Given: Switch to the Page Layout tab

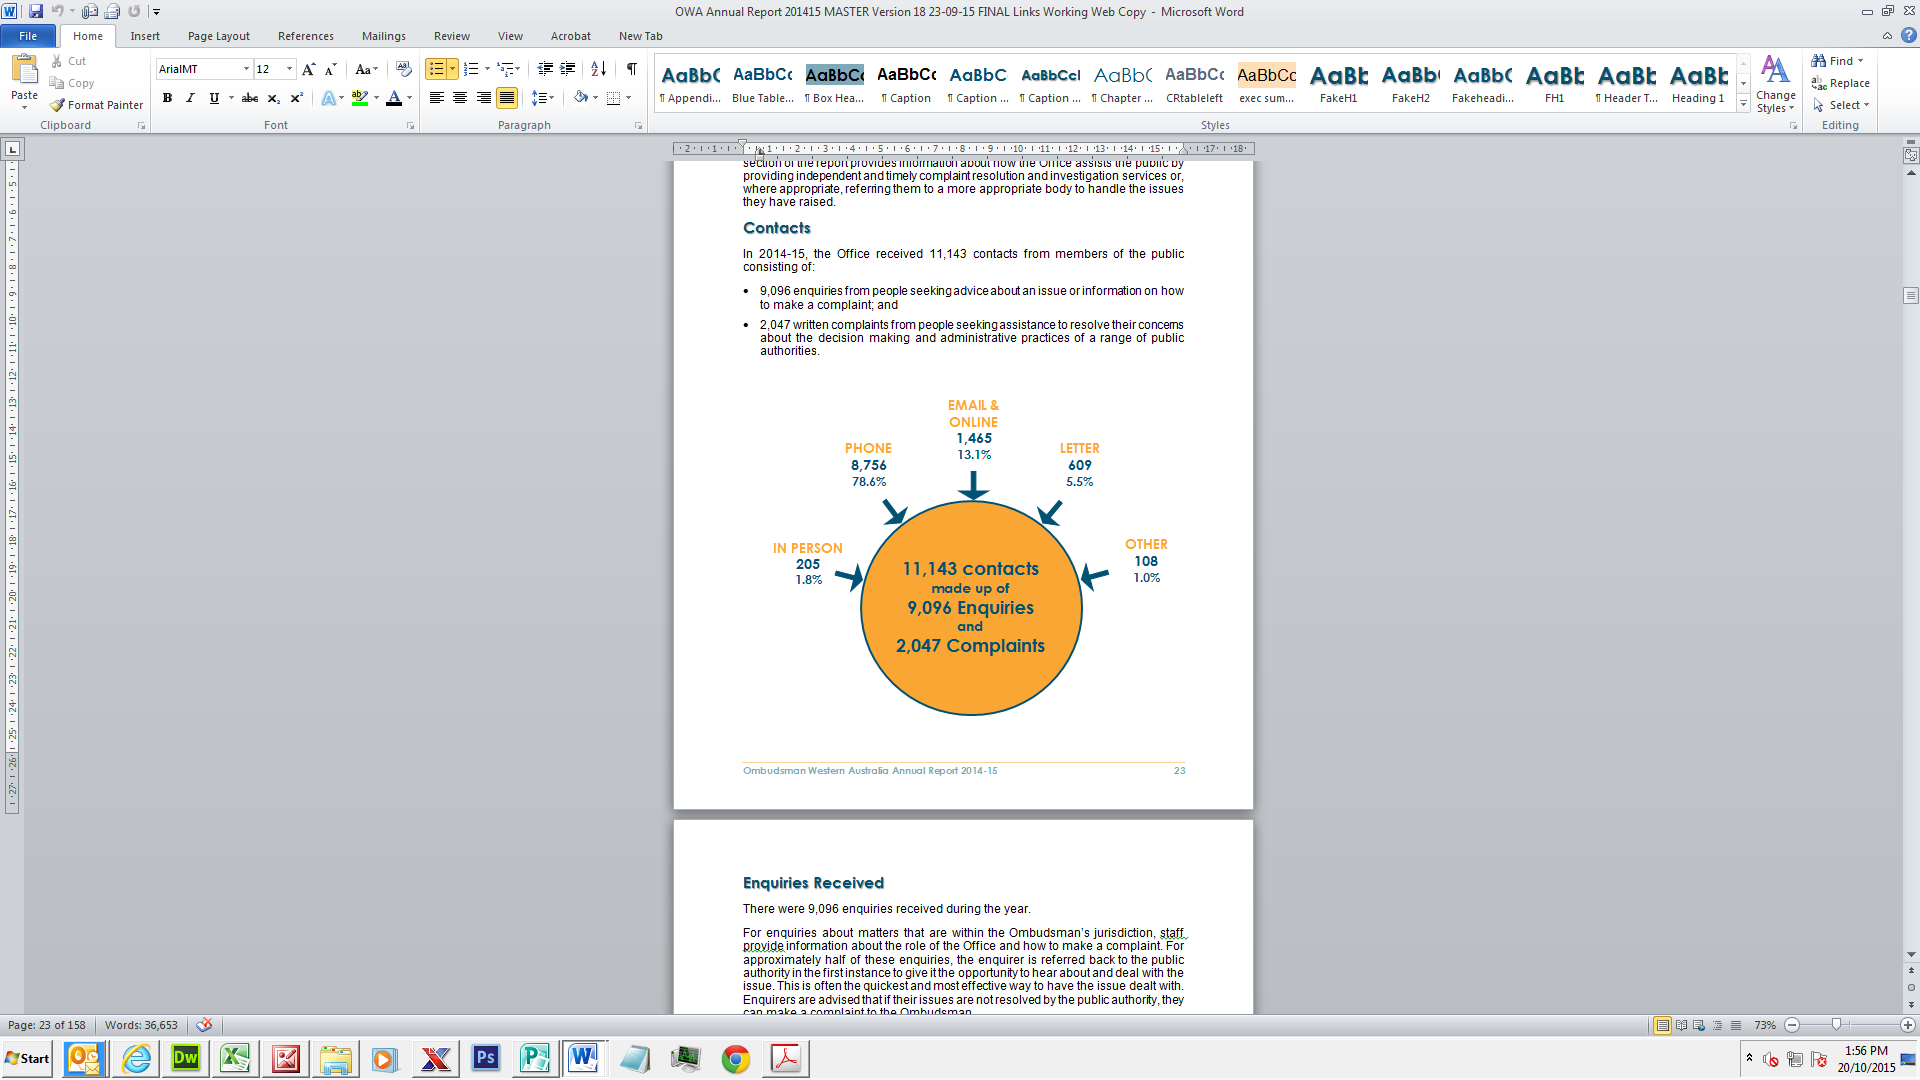Looking at the screenshot, I should tap(219, 36).
